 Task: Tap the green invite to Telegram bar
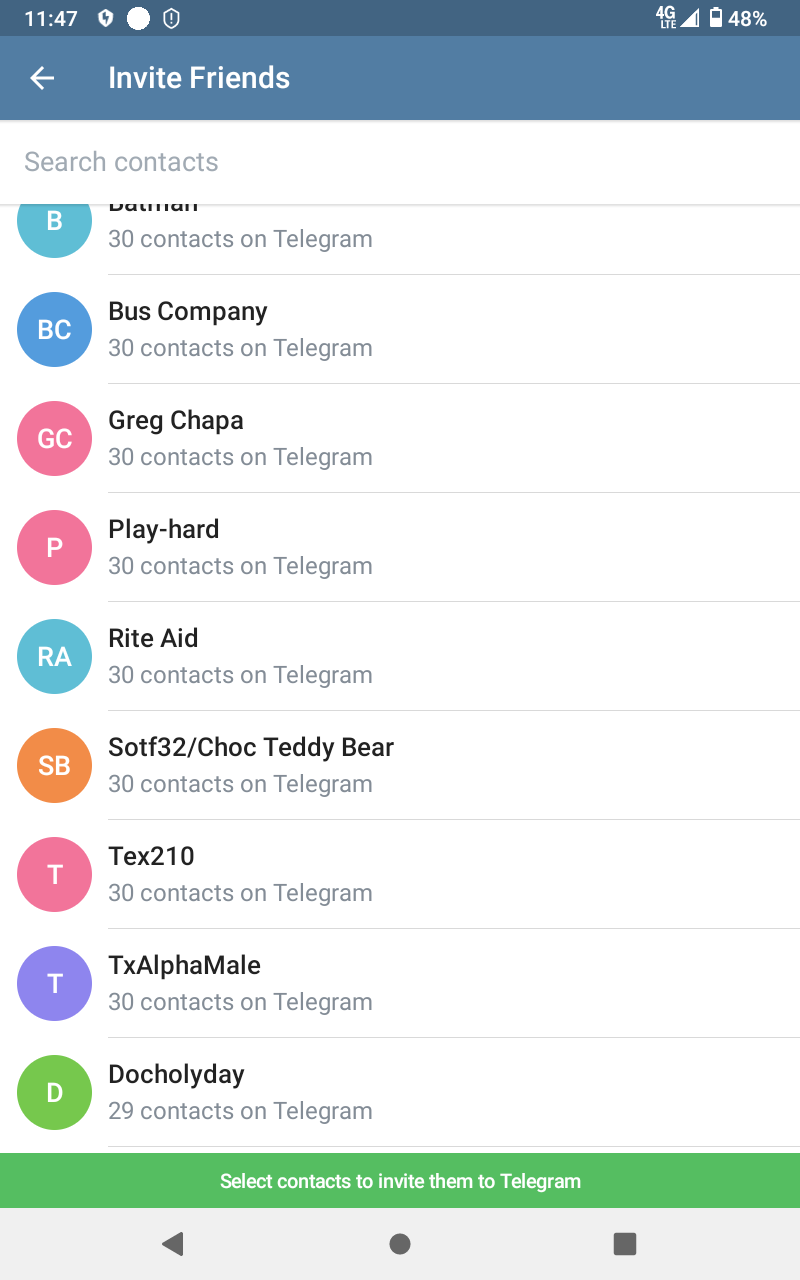click(x=400, y=1181)
